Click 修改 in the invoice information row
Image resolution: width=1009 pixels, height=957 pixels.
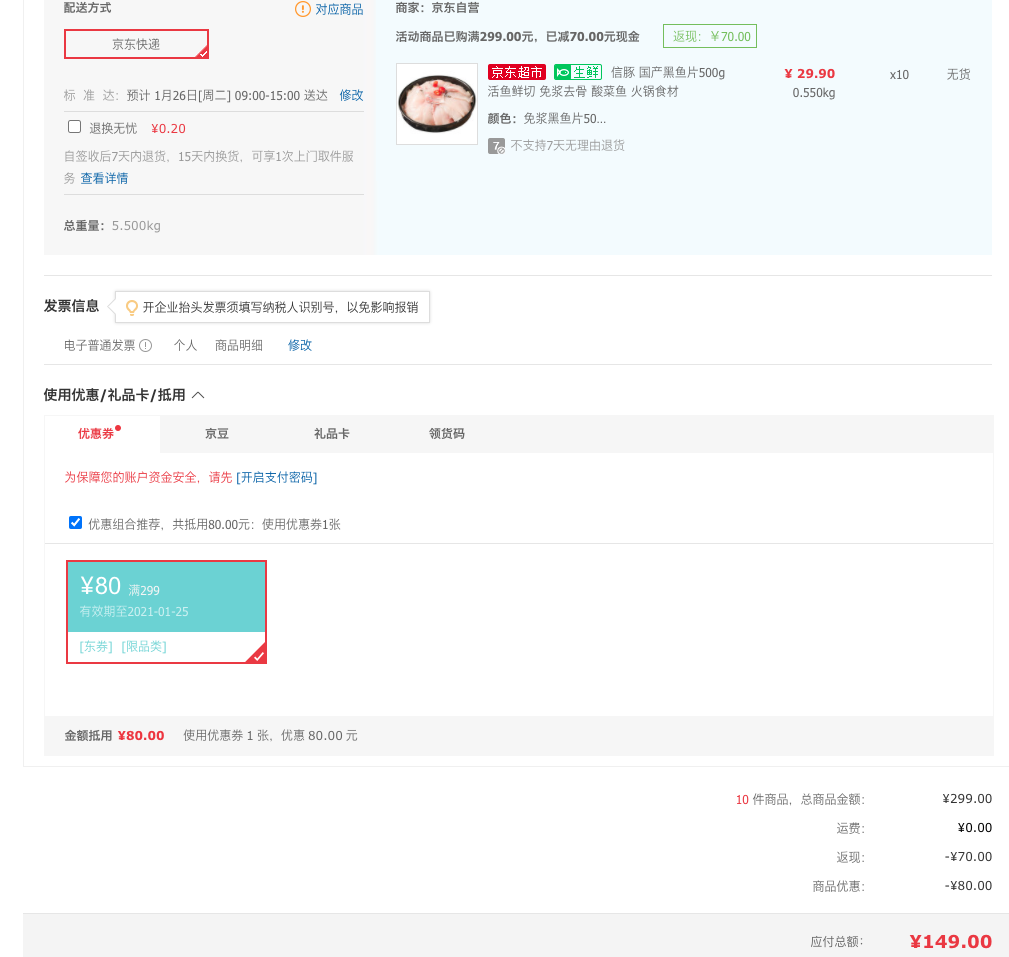(300, 346)
